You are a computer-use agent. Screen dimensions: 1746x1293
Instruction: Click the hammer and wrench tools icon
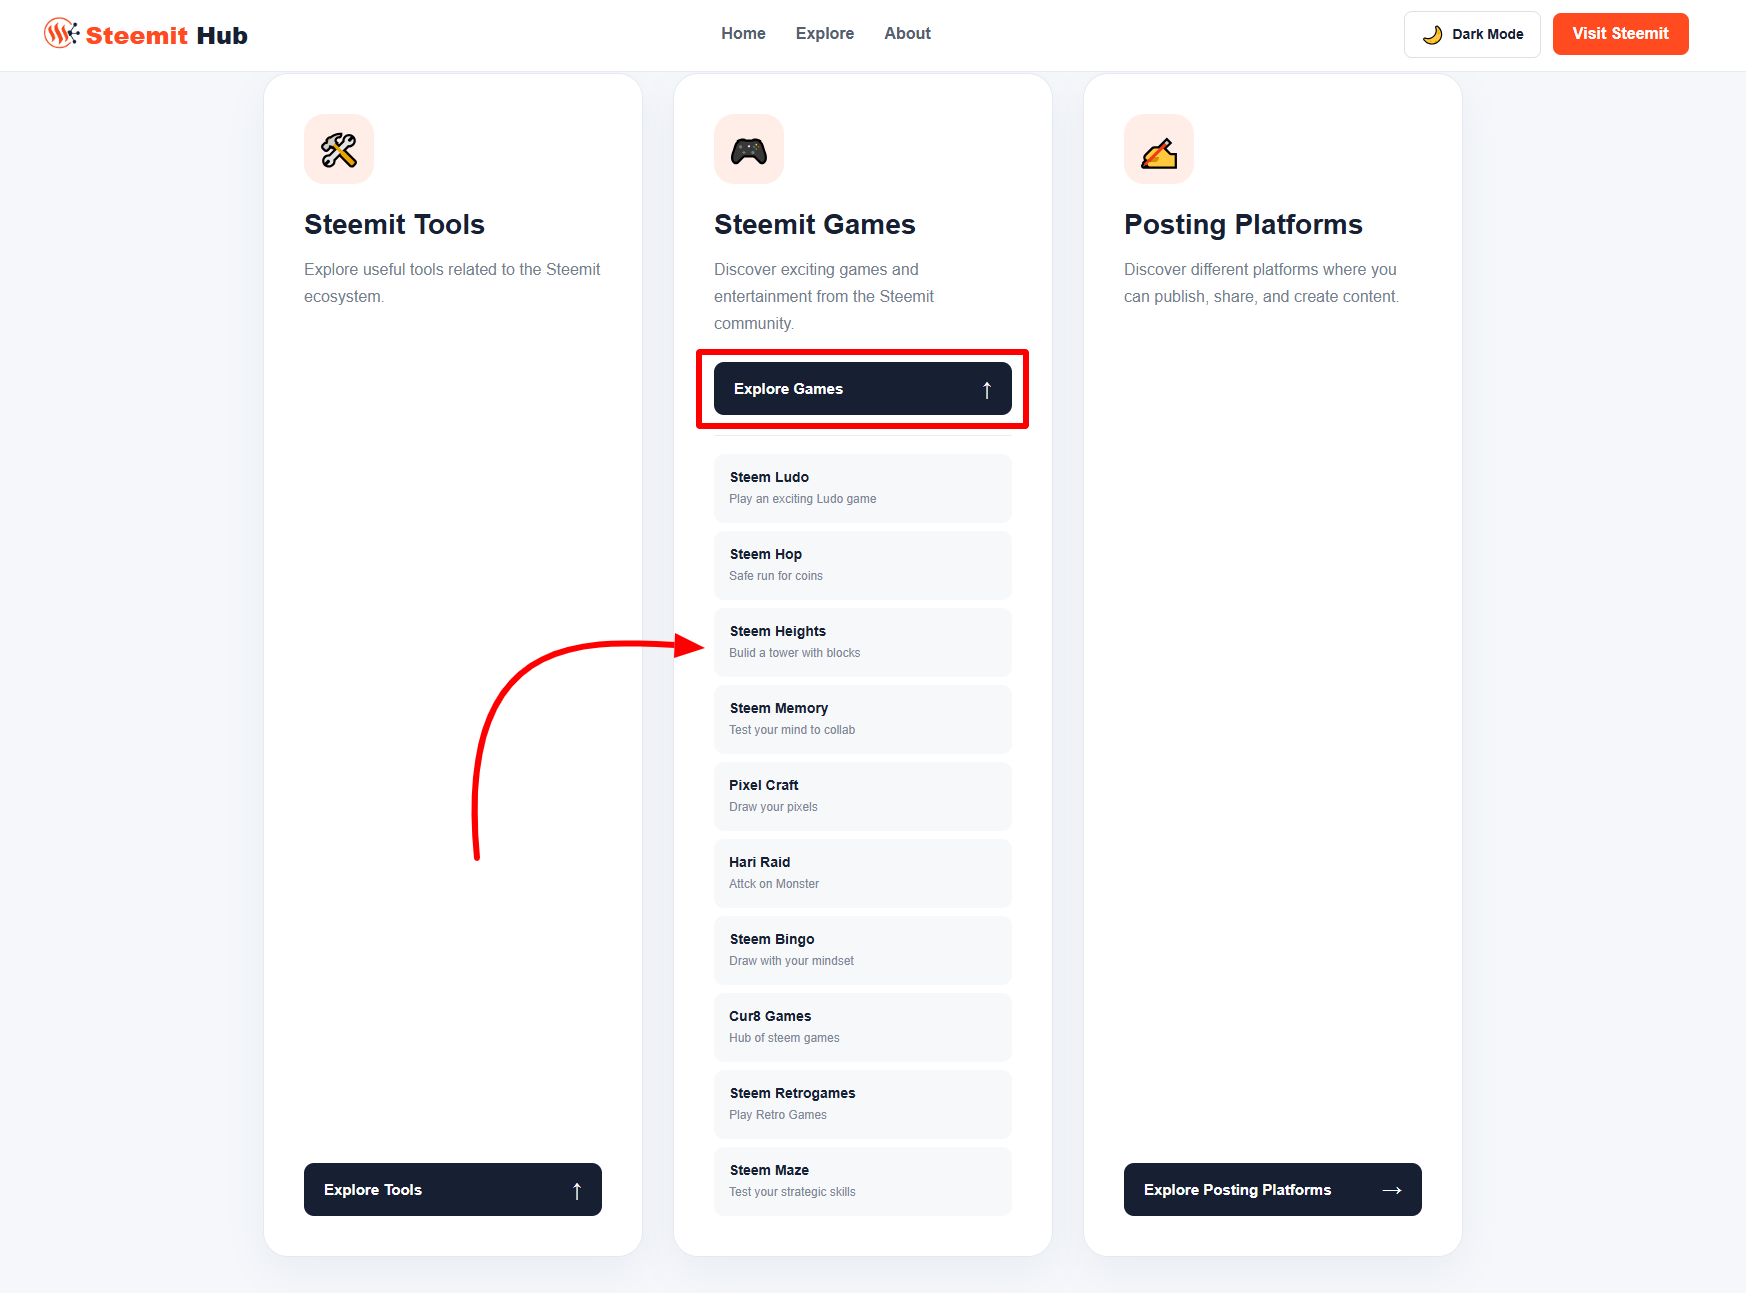339,150
